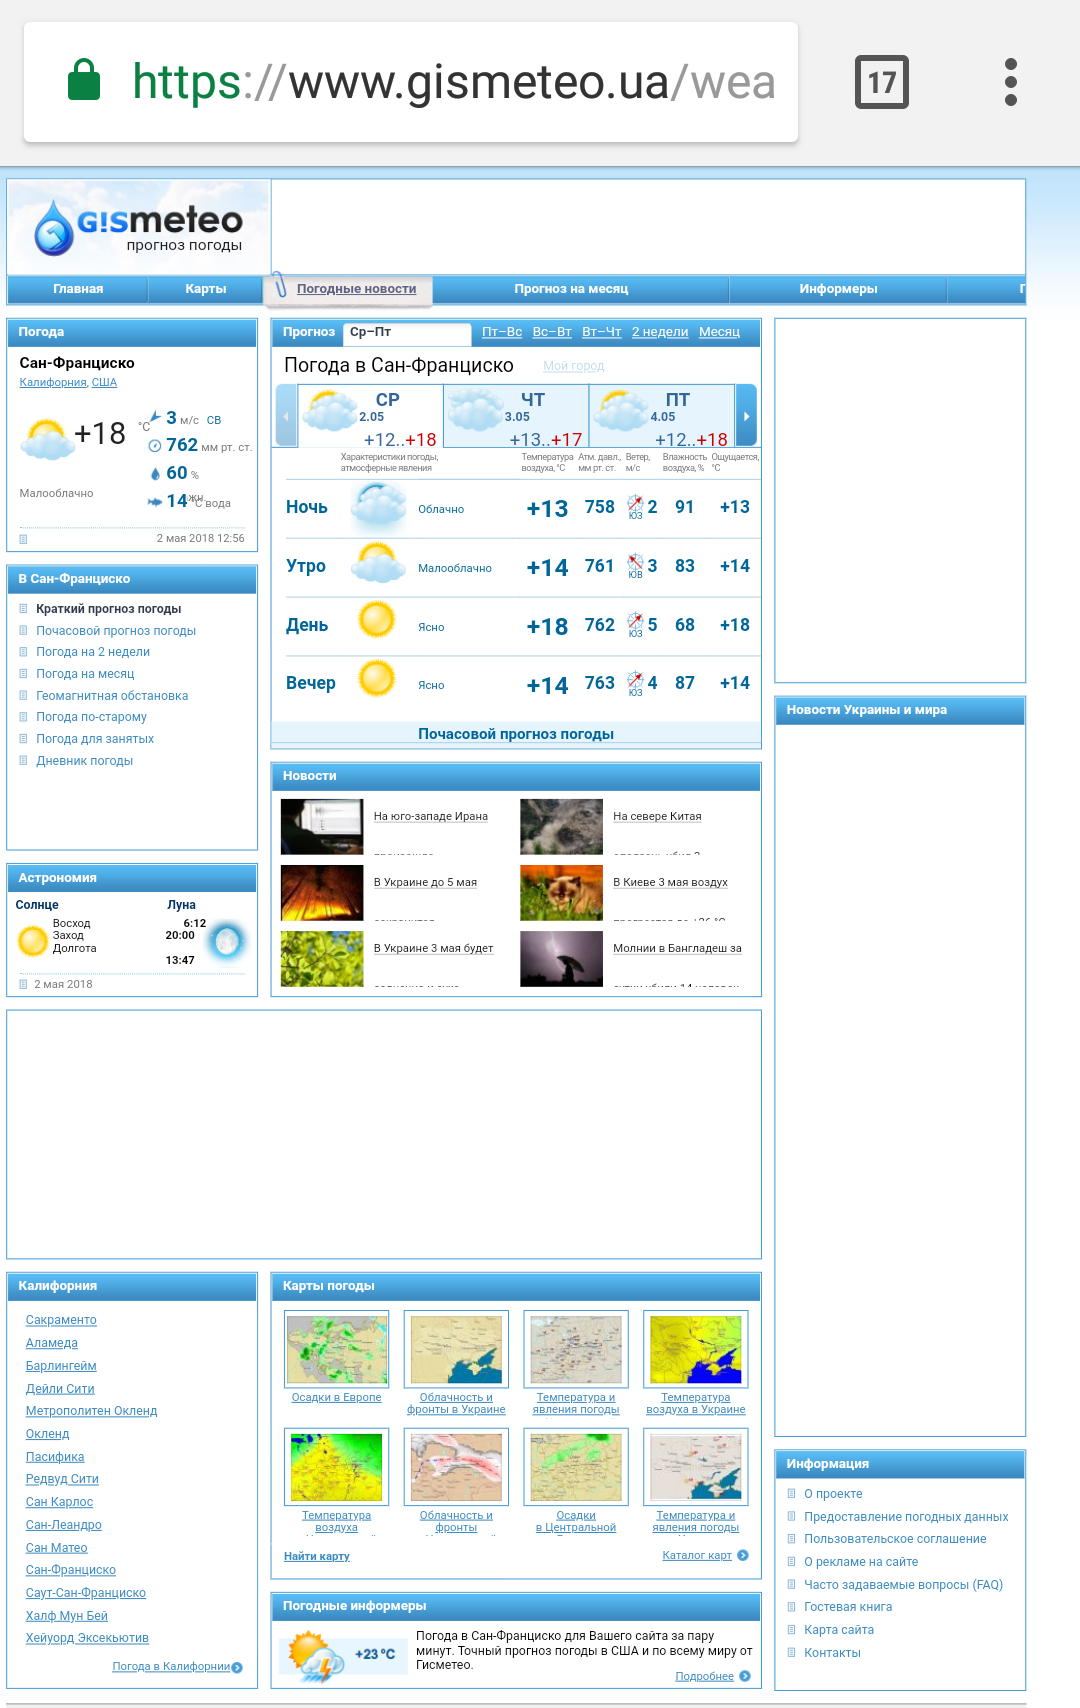The image size is (1080, 1708).
Task: Open the В Киеве 3 мая воздух news thumbnail
Action: pos(561,892)
